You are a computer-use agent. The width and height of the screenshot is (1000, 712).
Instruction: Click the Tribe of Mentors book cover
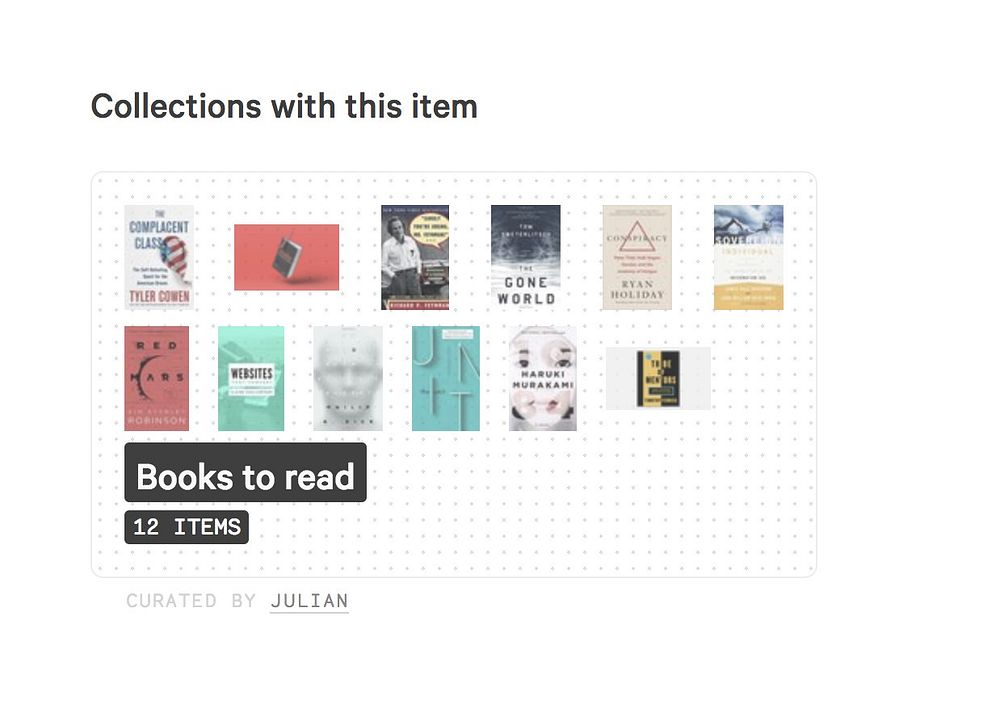pos(658,378)
